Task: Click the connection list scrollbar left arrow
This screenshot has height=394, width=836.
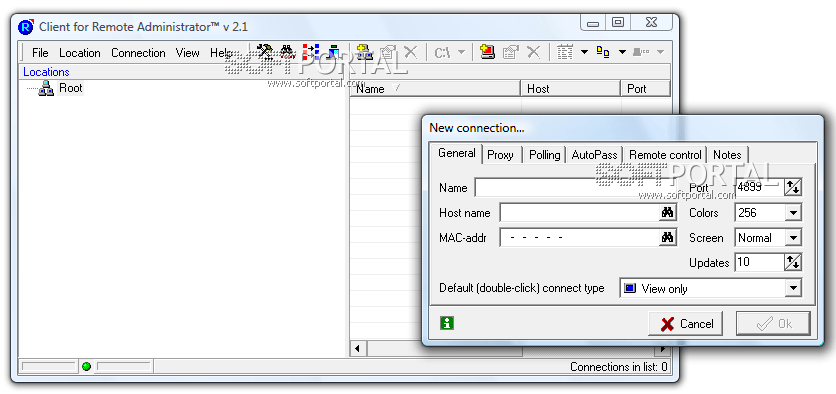Action: coord(358,349)
